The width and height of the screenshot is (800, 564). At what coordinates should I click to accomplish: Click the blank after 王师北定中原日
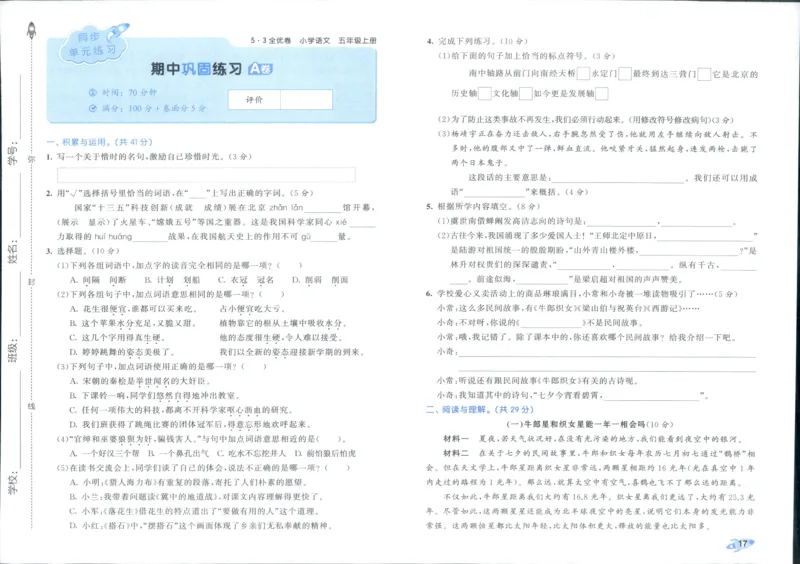705,236
